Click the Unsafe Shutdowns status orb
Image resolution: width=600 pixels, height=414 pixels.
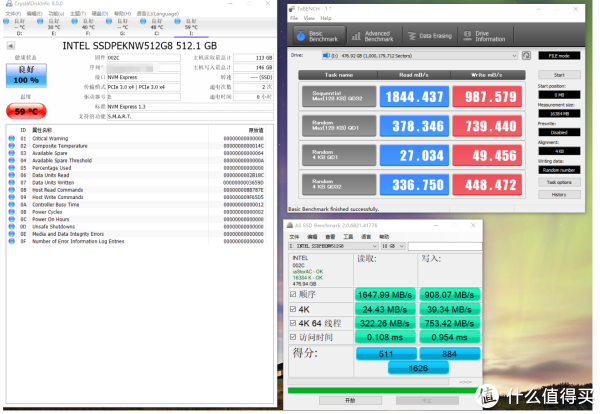pos(11,227)
